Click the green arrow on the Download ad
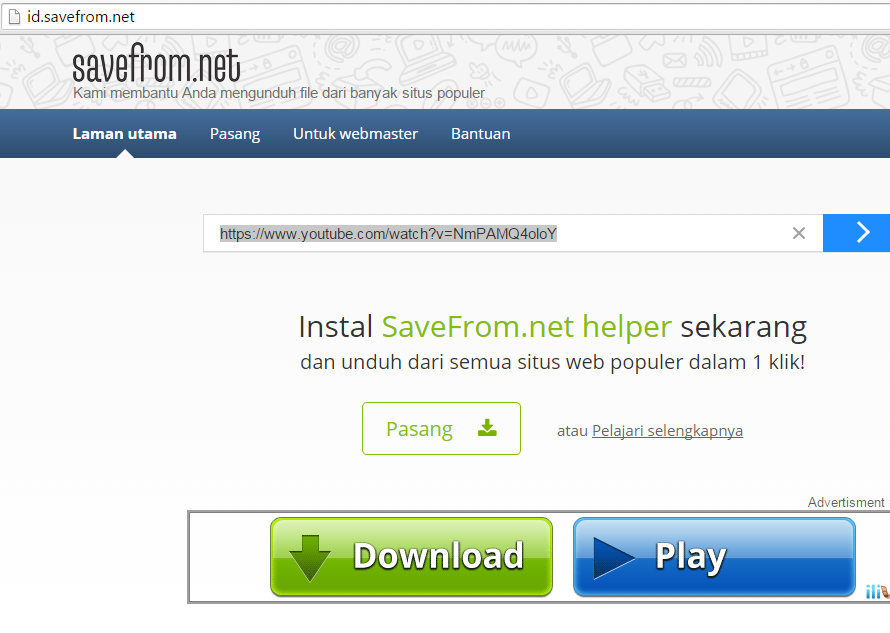Viewport: 890px width, 633px height. [309, 557]
